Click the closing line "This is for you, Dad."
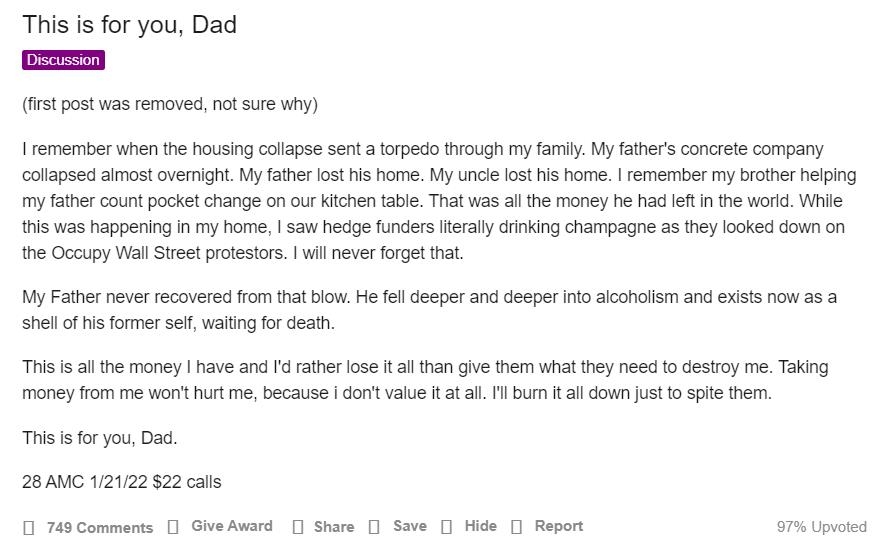The width and height of the screenshot is (886, 549). point(99,438)
